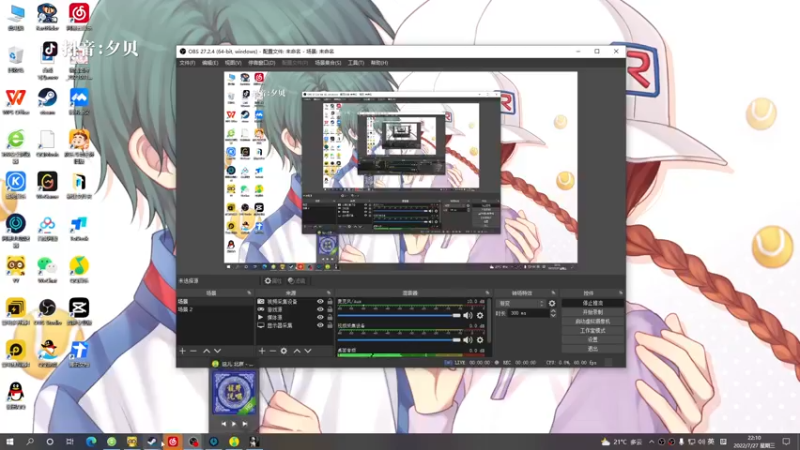Open the Docks menu in OBS
Screen dimensions: 800x450
point(262,63)
